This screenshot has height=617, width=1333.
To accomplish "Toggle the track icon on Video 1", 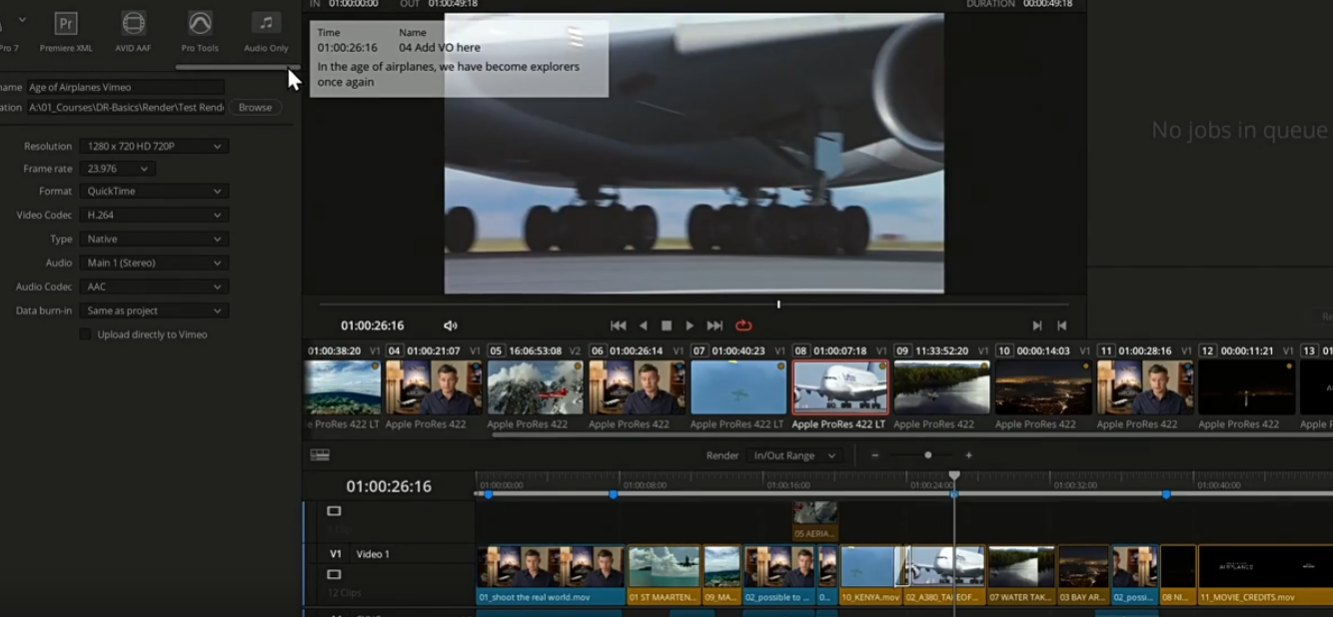I will [334, 575].
